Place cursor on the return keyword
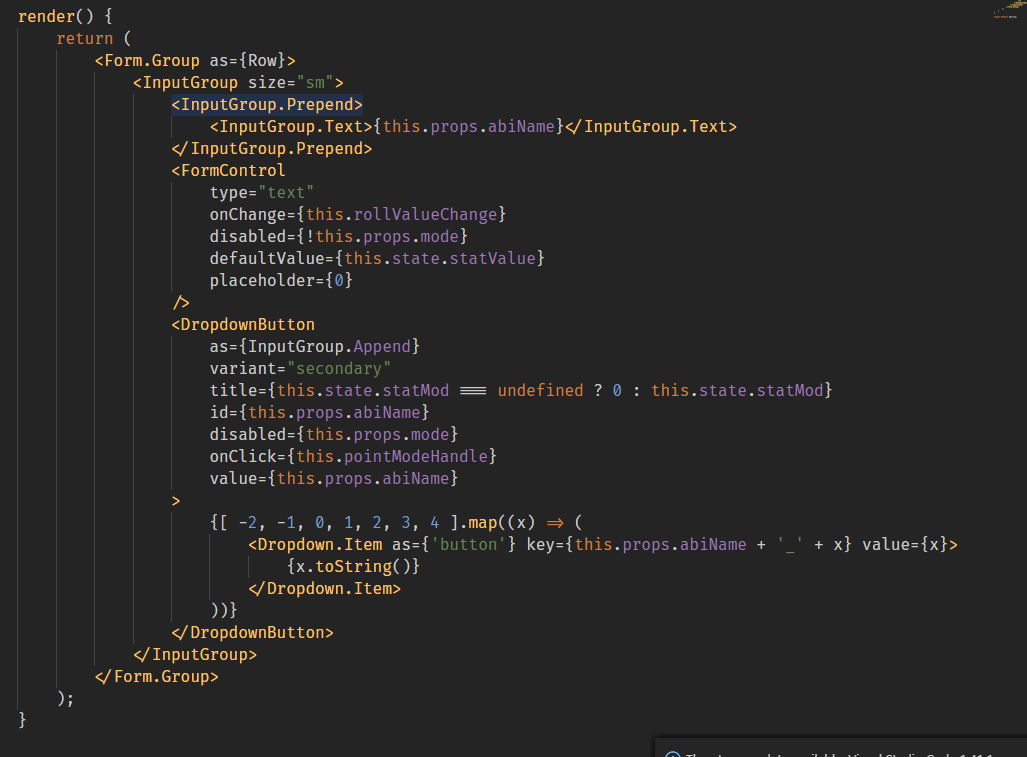1027x757 pixels. point(85,39)
